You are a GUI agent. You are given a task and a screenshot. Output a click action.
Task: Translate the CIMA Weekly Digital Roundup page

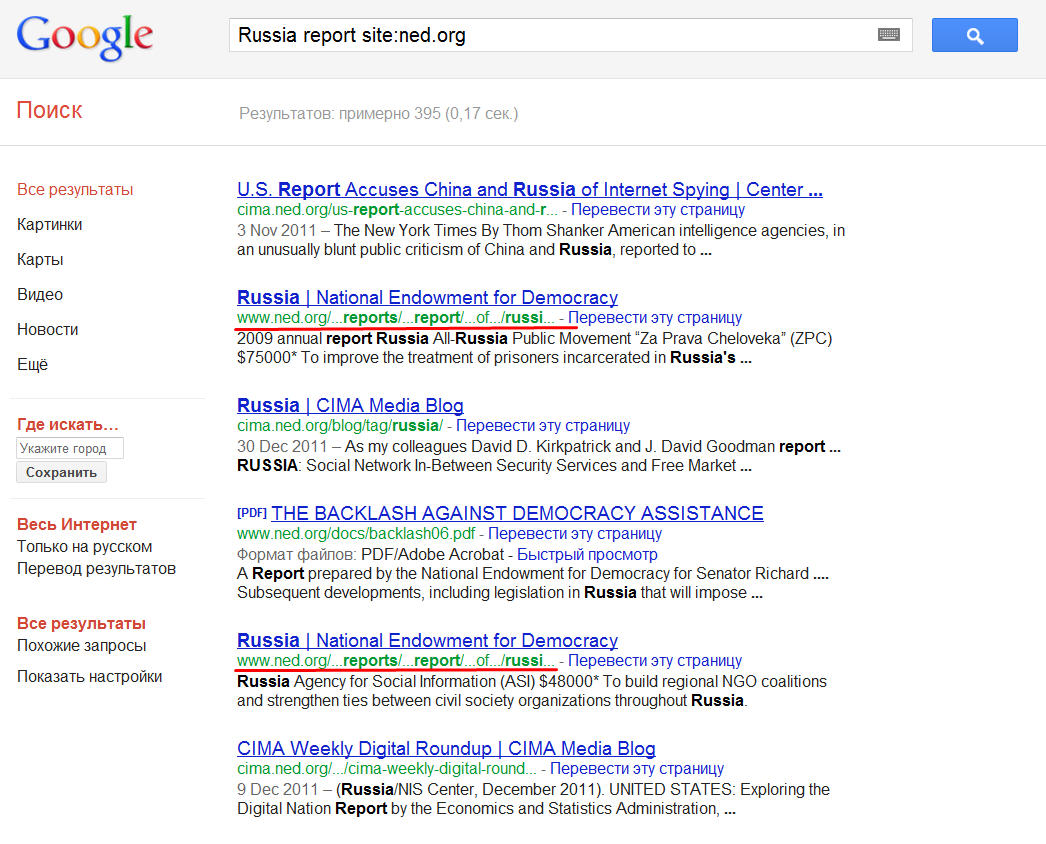(x=637, y=769)
